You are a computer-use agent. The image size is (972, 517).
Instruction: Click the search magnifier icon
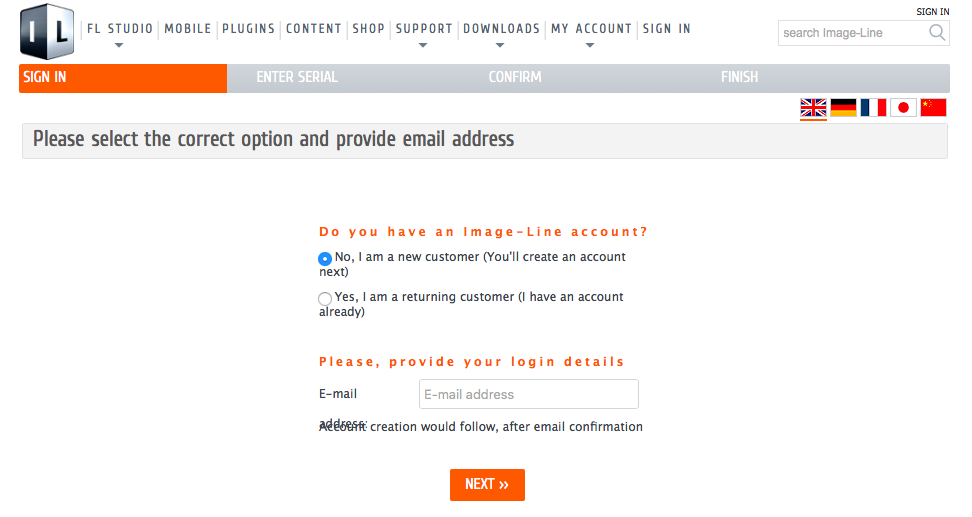tap(937, 32)
